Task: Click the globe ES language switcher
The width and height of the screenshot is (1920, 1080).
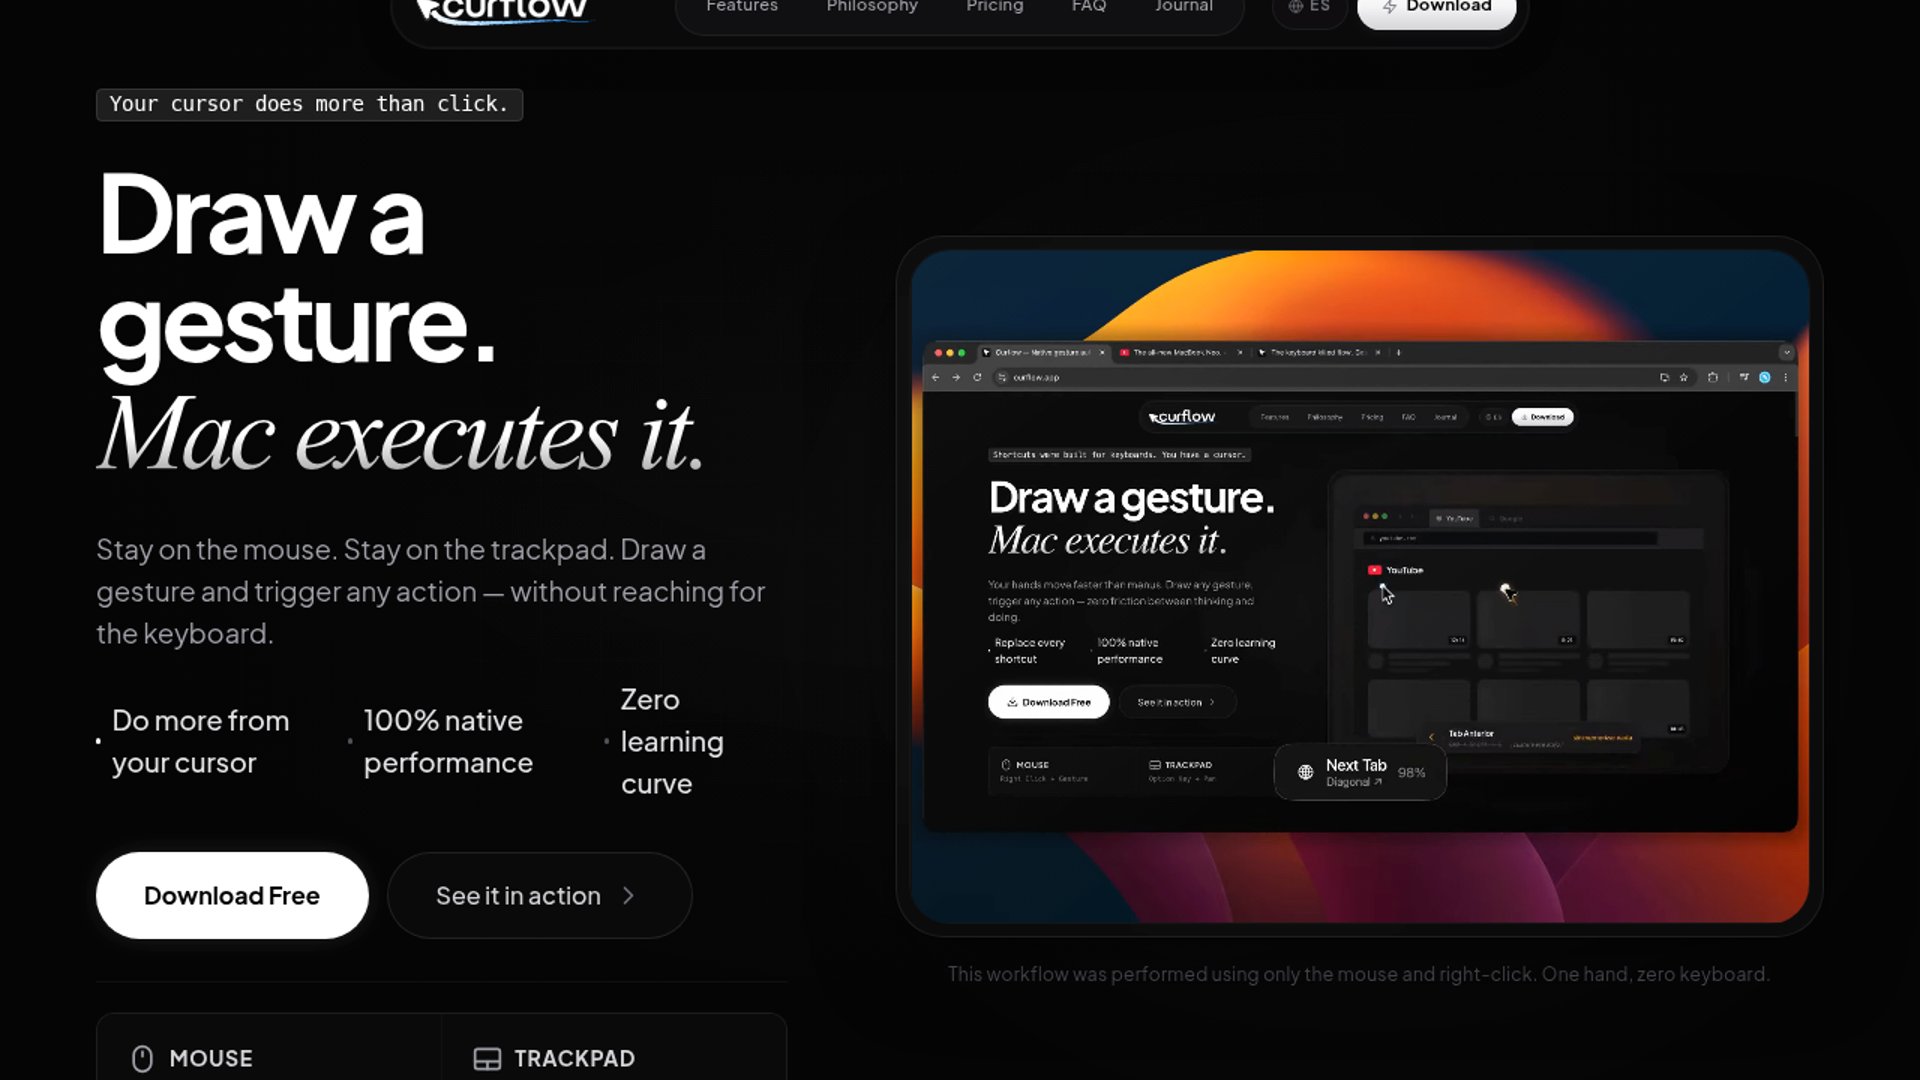Action: click(x=1308, y=7)
